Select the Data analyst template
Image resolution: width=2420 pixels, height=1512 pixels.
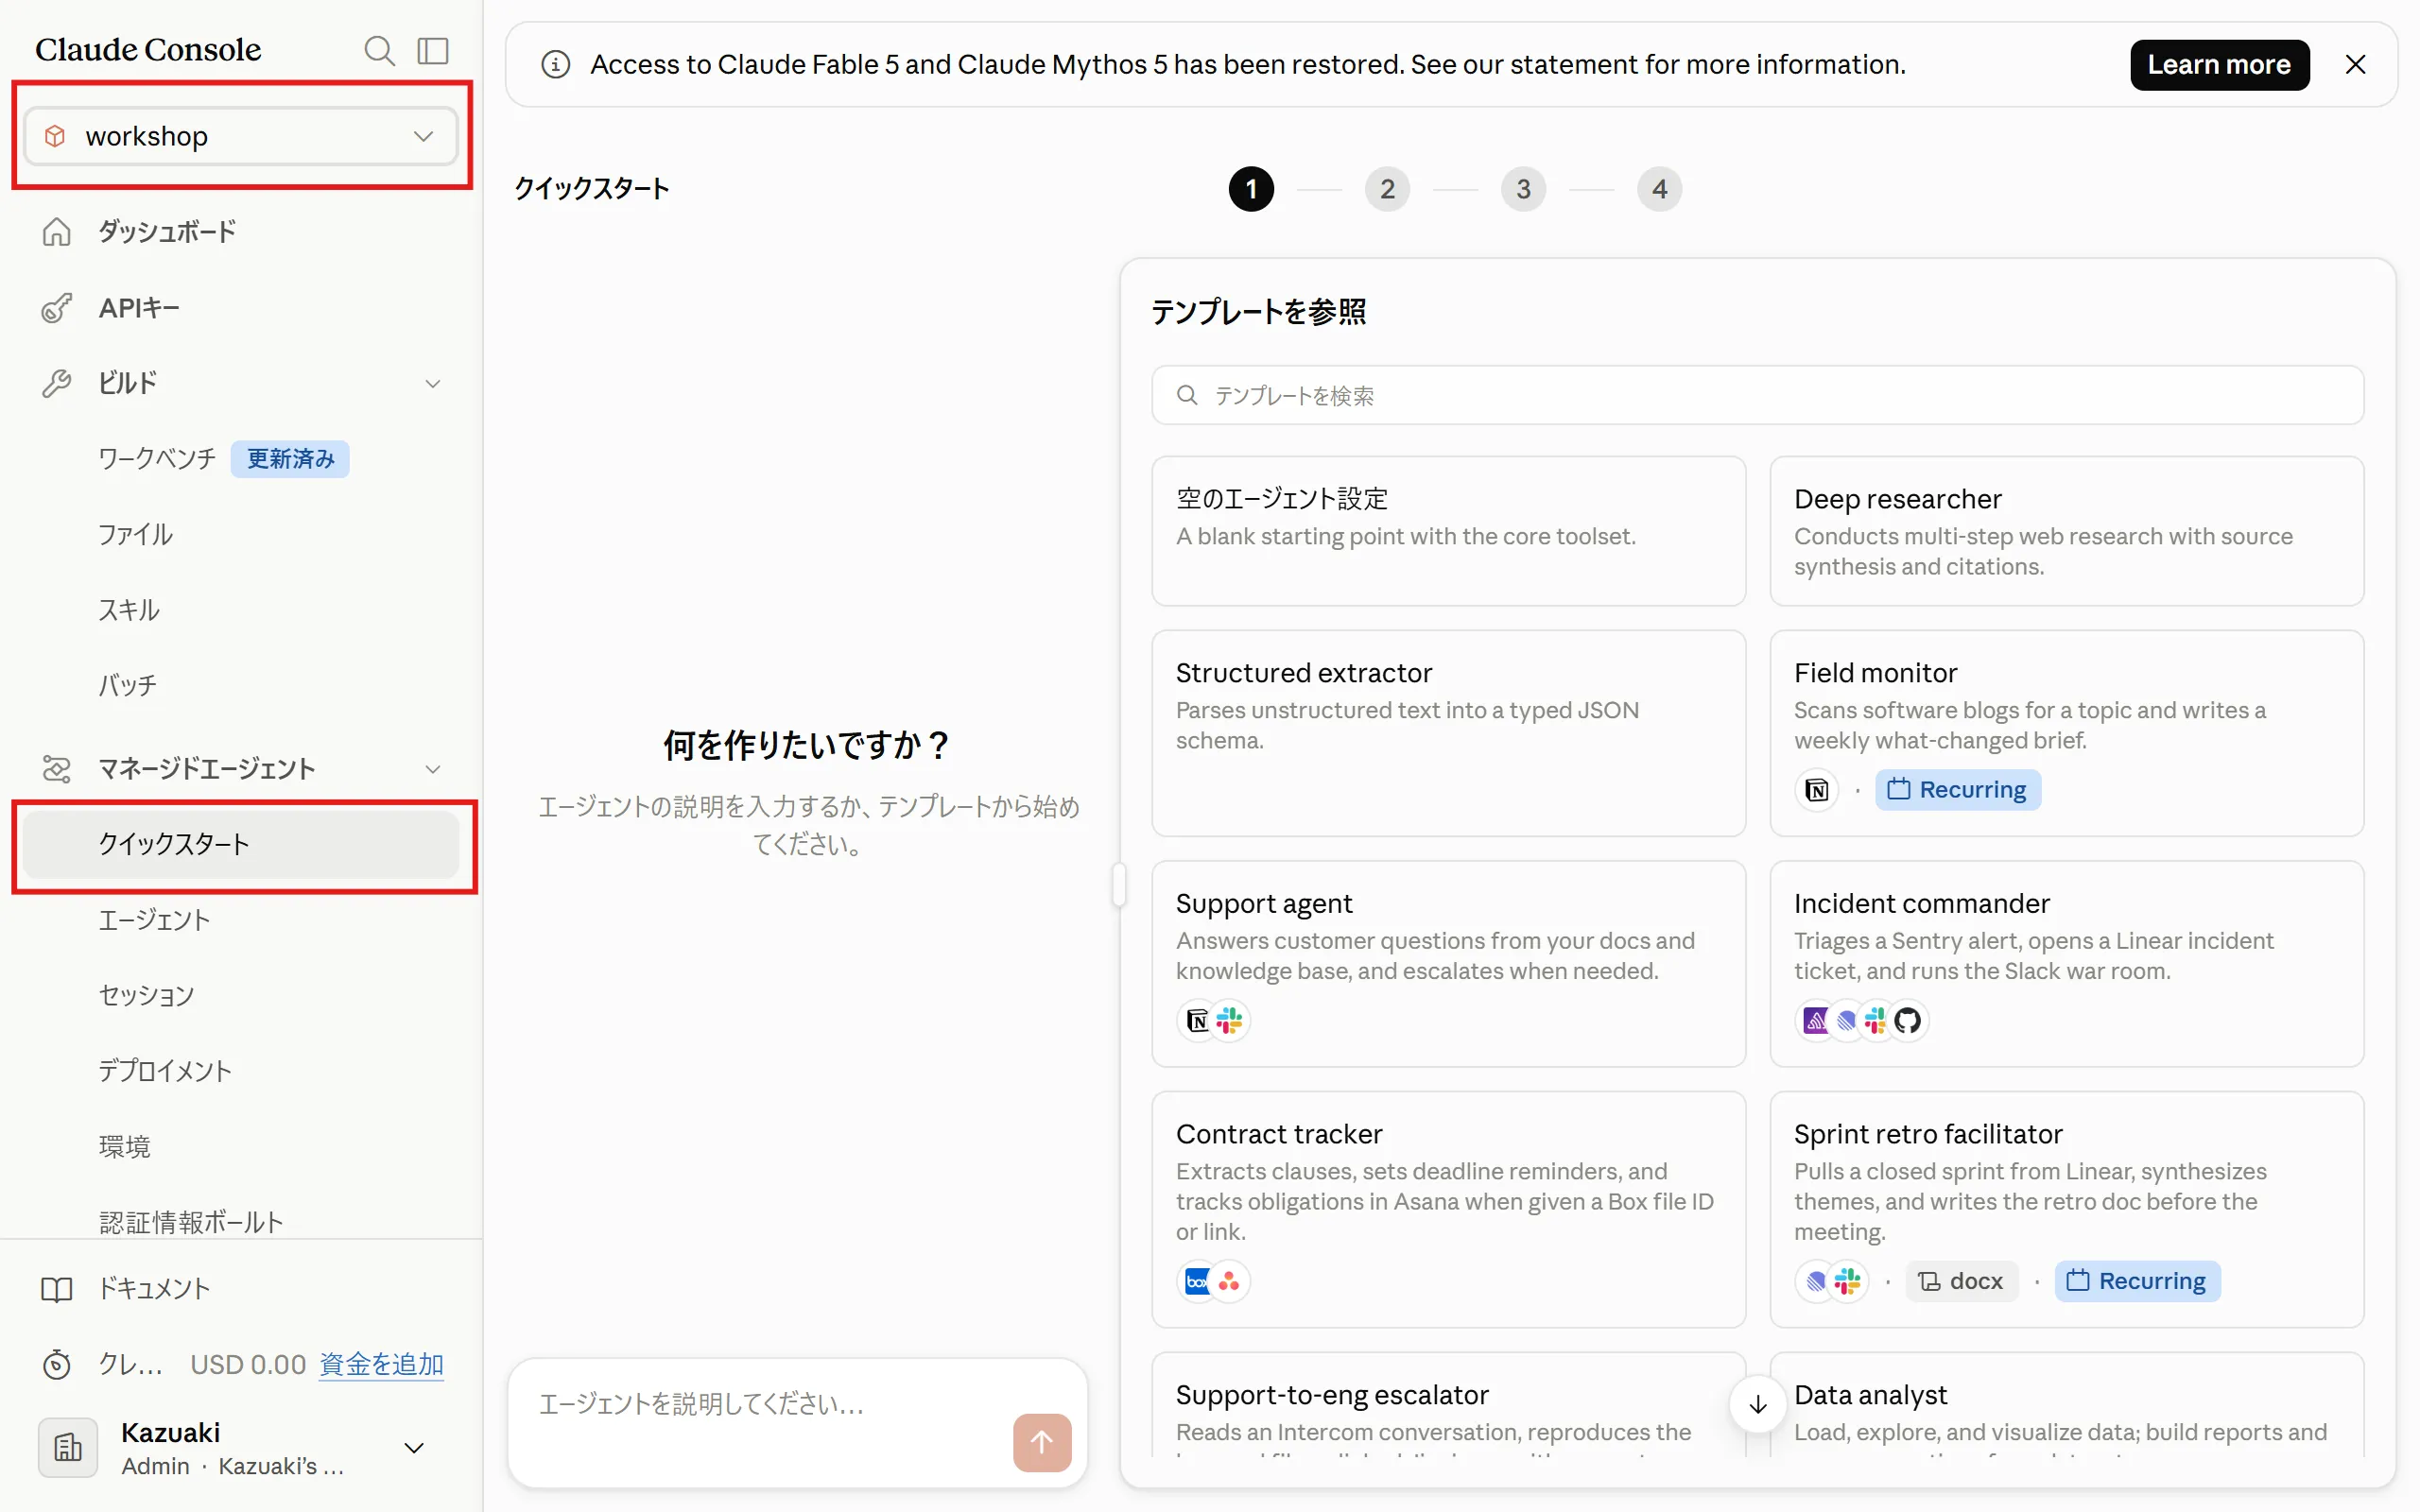click(x=2066, y=1405)
